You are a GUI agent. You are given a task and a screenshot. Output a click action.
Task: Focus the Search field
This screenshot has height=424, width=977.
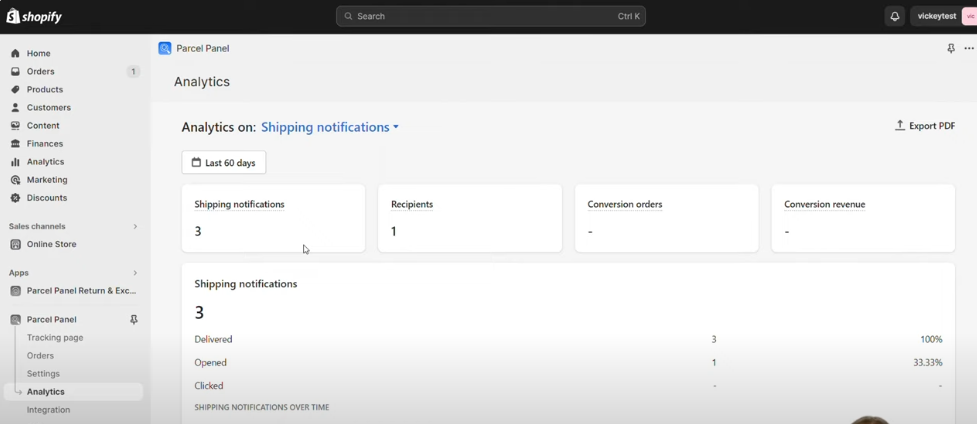pos(491,16)
